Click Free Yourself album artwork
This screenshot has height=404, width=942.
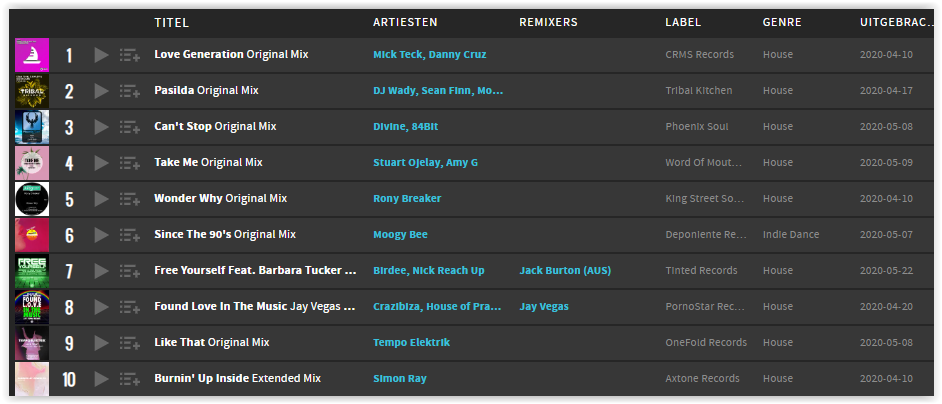32,271
